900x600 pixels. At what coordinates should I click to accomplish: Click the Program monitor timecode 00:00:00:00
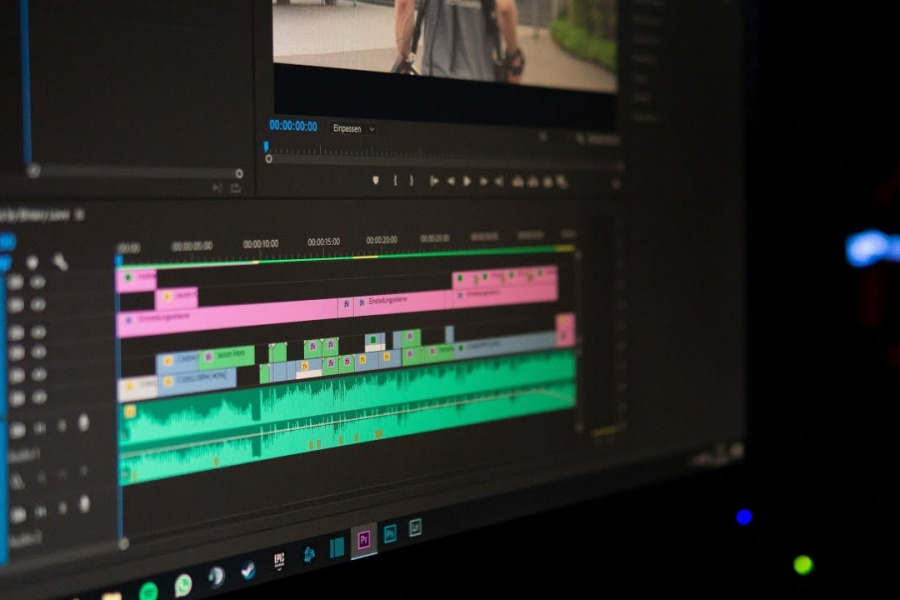(x=293, y=126)
